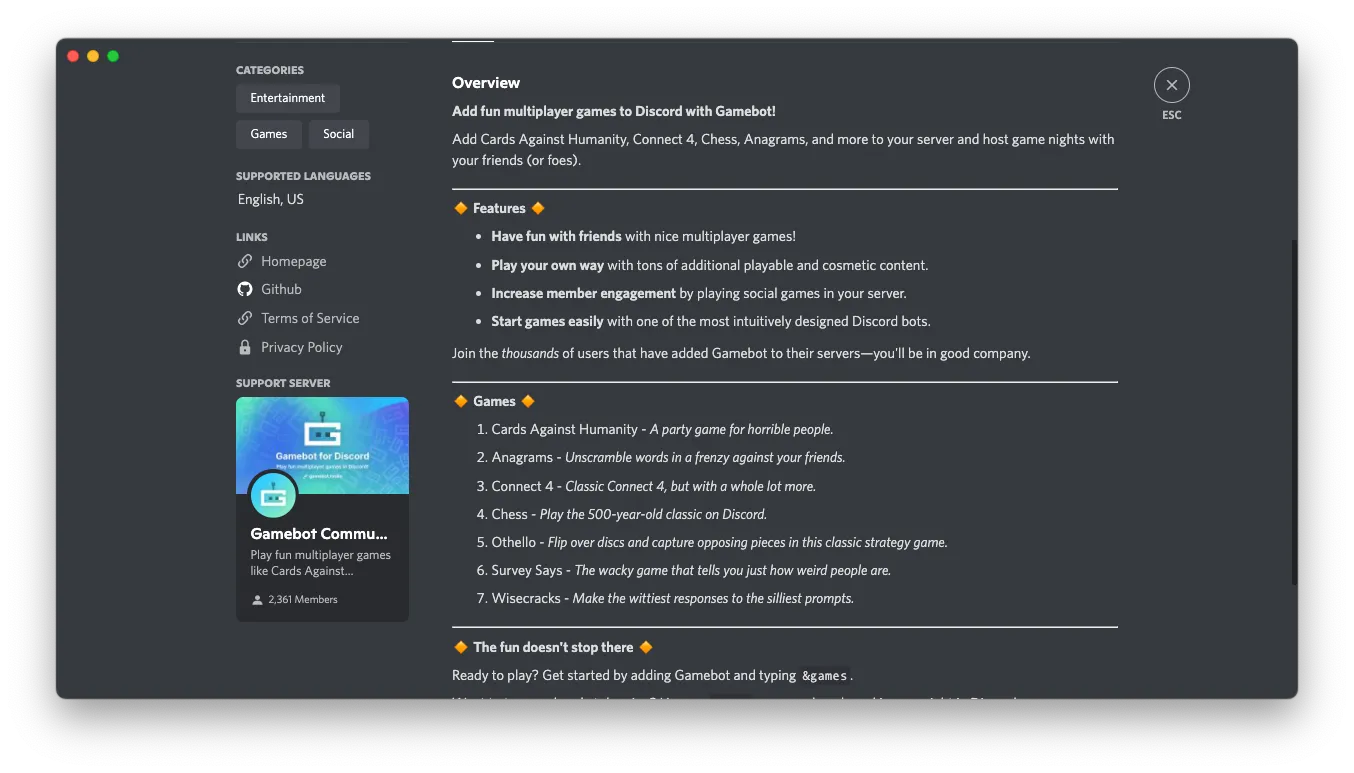This screenshot has height=773, width=1354.
Task: Click the Overview heading
Action: pos(486,83)
